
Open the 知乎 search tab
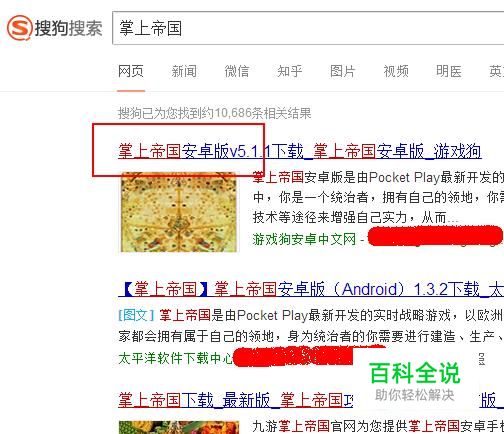290,71
